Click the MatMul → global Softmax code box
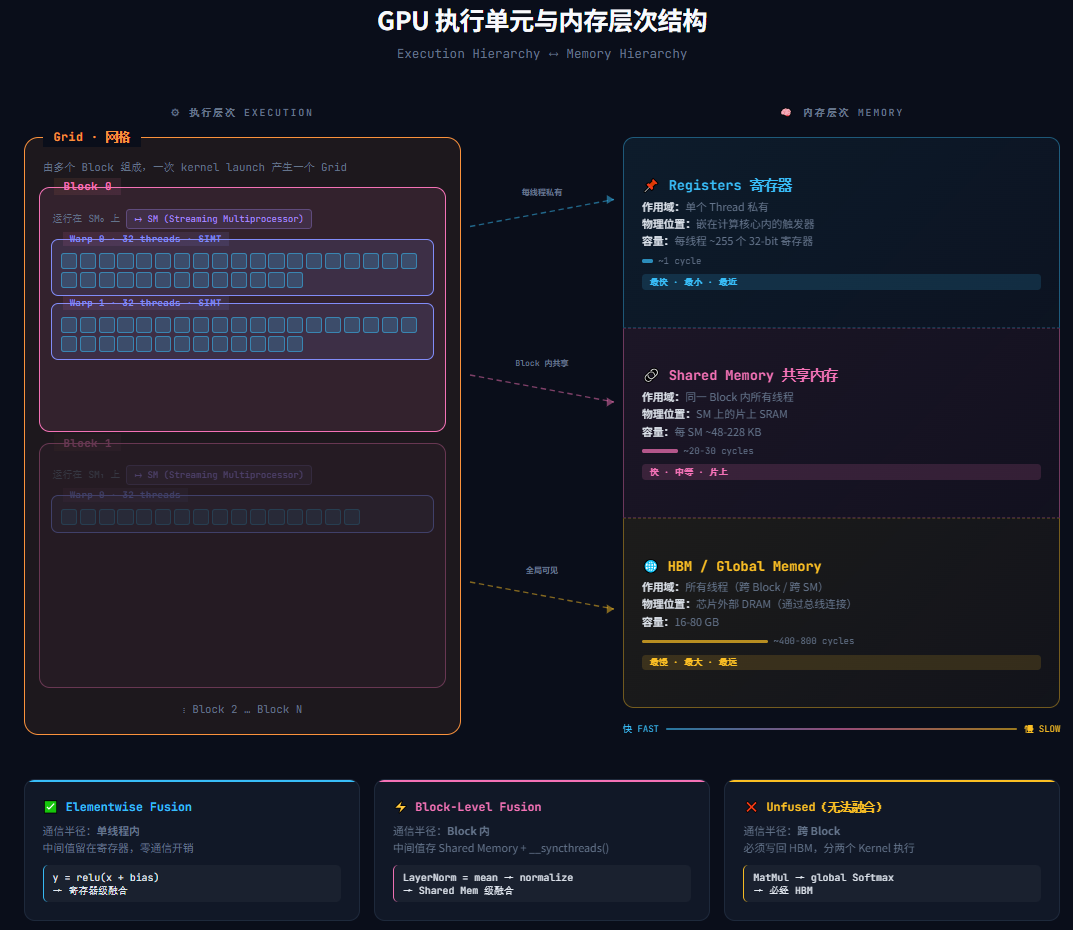This screenshot has width=1073, height=930. coord(892,883)
